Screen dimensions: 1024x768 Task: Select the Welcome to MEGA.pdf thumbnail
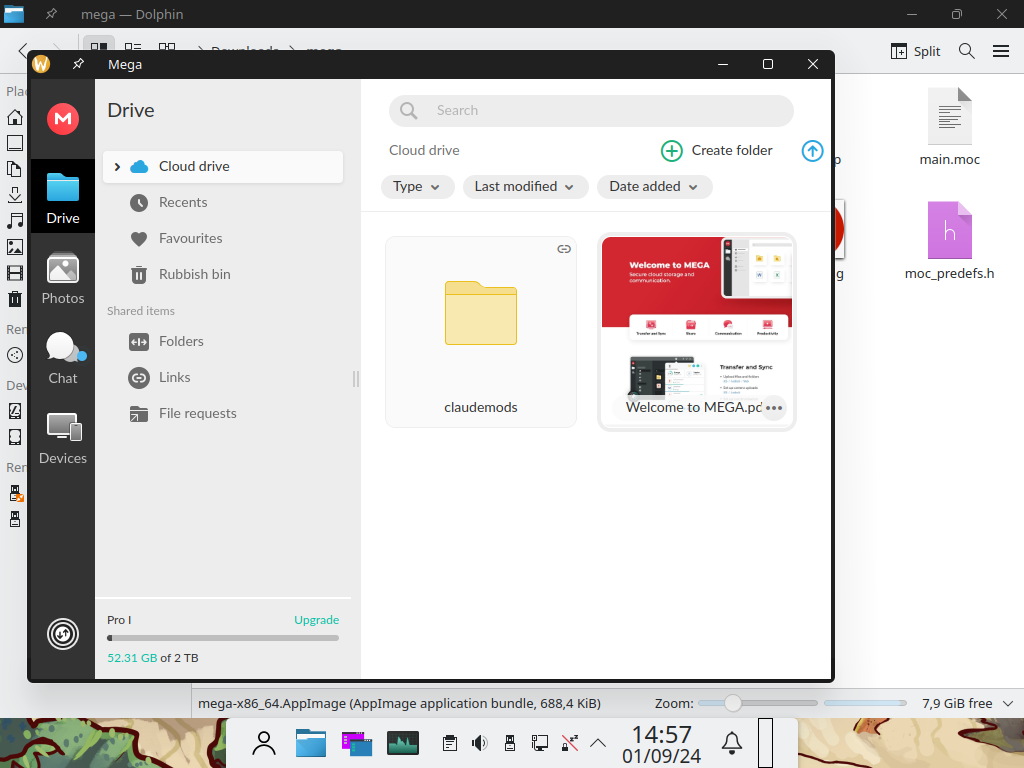click(x=697, y=332)
